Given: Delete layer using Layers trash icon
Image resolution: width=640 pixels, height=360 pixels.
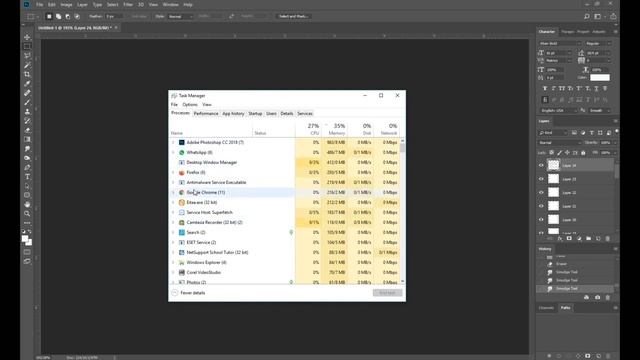Looking at the screenshot, I should [x=608, y=238].
